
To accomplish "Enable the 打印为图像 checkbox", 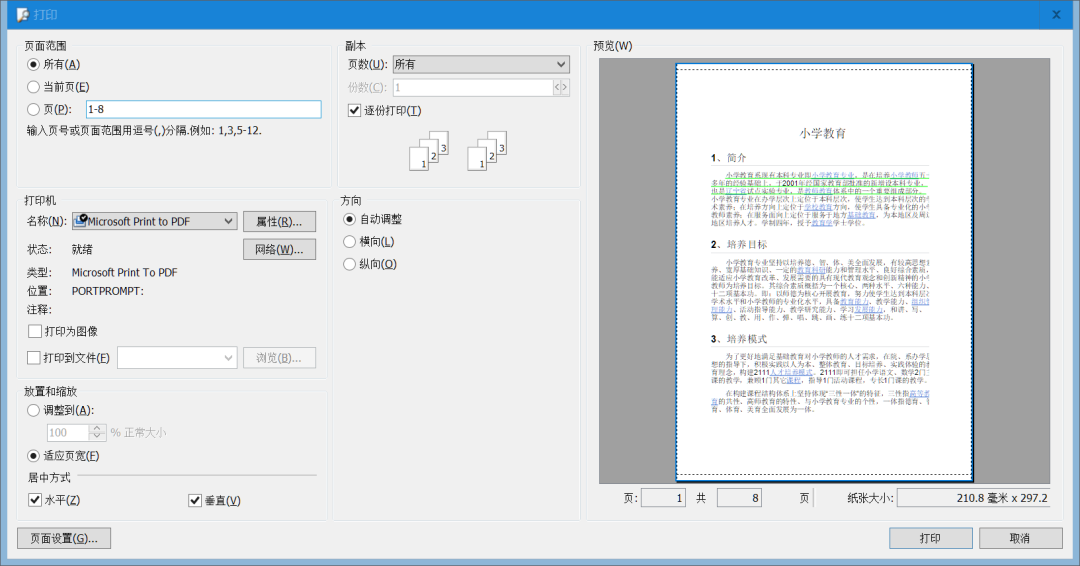I will click(x=34, y=331).
